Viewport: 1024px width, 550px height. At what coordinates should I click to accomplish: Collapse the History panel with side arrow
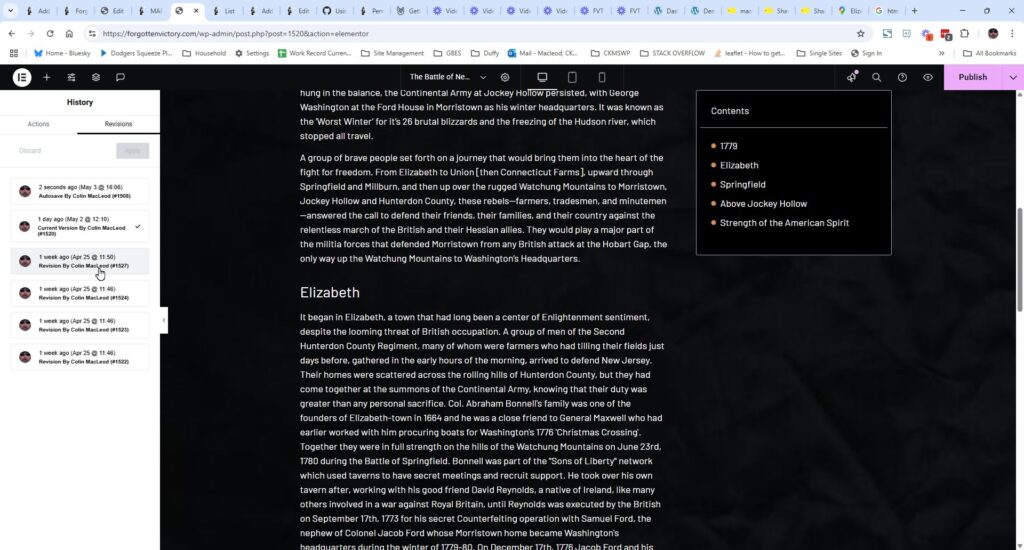163,320
